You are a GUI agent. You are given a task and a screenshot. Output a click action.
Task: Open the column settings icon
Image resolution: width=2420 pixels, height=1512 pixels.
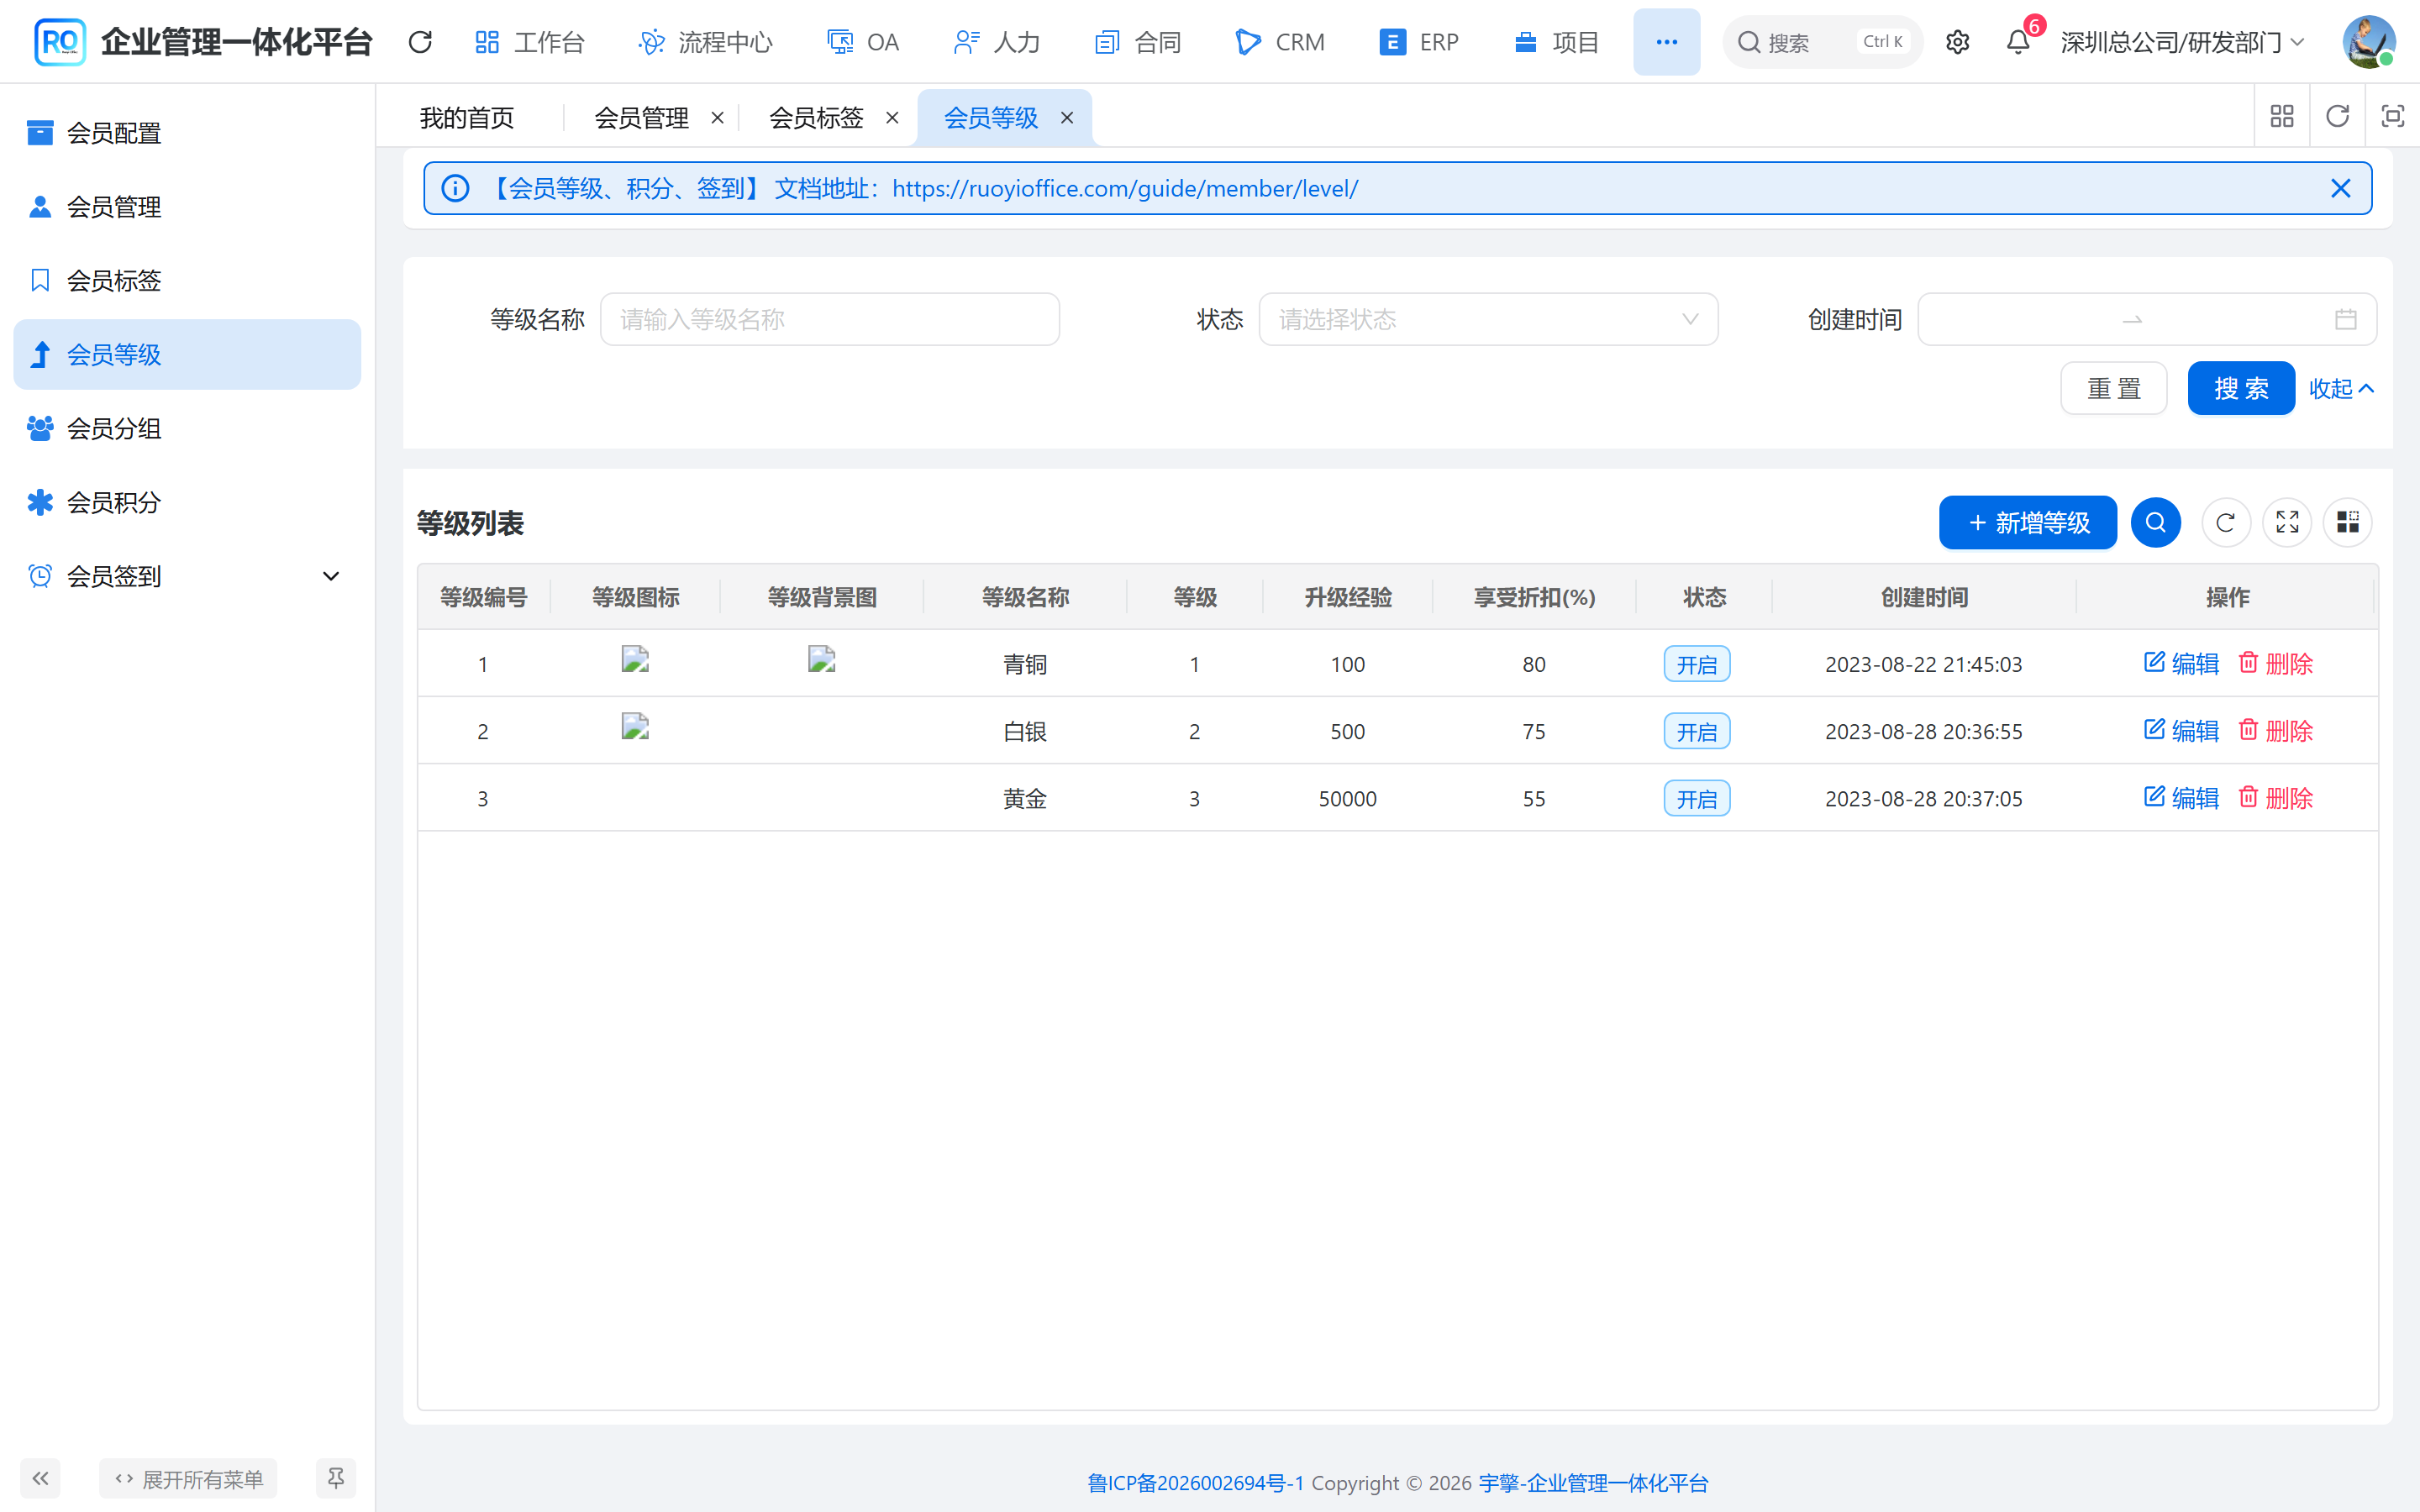tap(2347, 522)
